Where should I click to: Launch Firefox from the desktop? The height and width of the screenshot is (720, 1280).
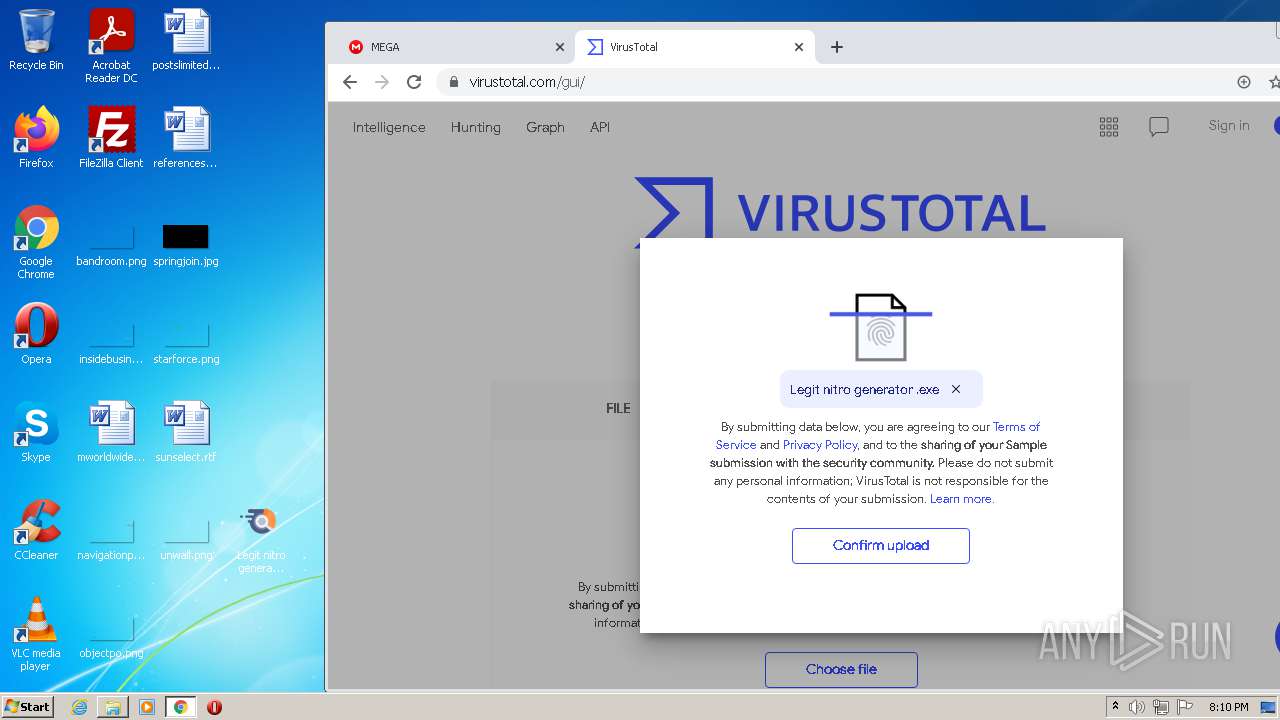pyautogui.click(x=36, y=138)
